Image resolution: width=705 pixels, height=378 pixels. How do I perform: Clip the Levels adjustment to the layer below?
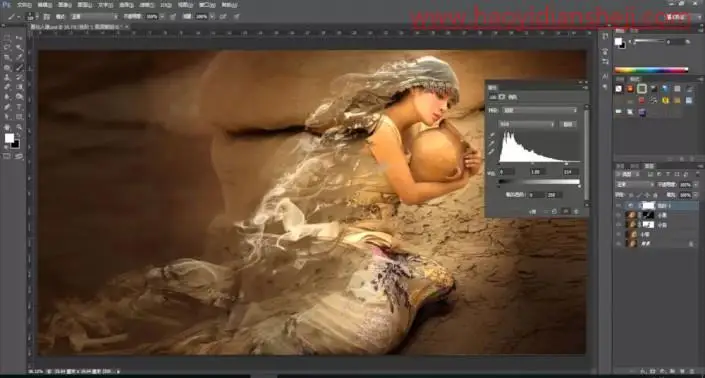(532, 212)
